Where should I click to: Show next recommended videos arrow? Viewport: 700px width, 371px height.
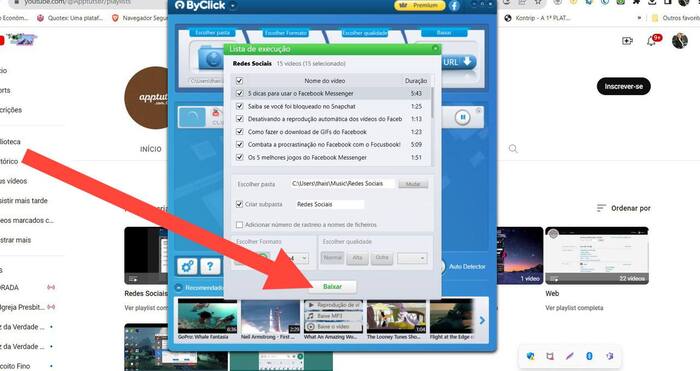pos(482,320)
